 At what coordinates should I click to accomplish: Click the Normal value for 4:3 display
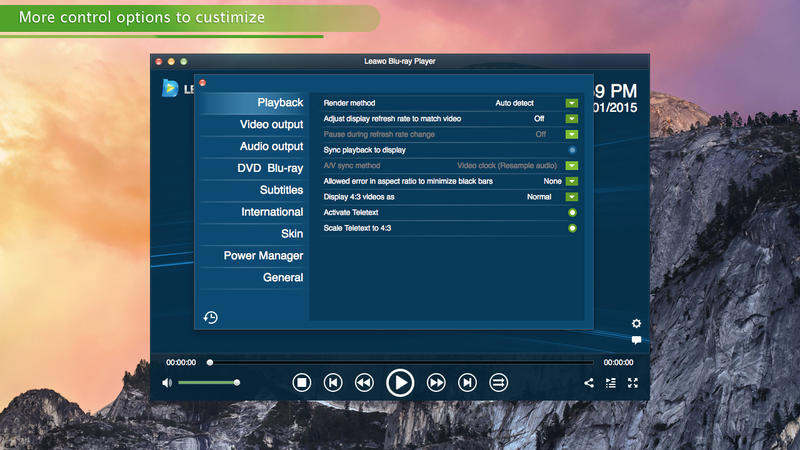click(539, 197)
